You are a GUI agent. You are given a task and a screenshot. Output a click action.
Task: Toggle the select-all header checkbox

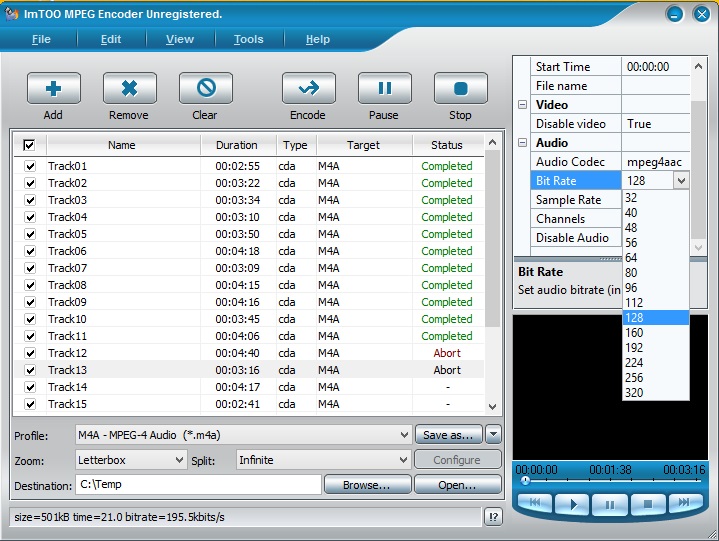[x=29, y=145]
